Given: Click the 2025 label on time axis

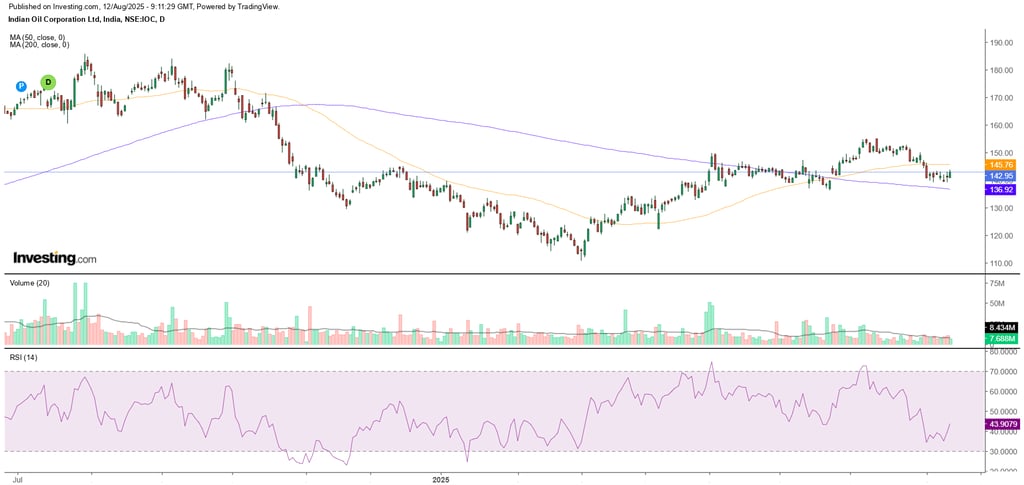Looking at the screenshot, I should point(441,478).
